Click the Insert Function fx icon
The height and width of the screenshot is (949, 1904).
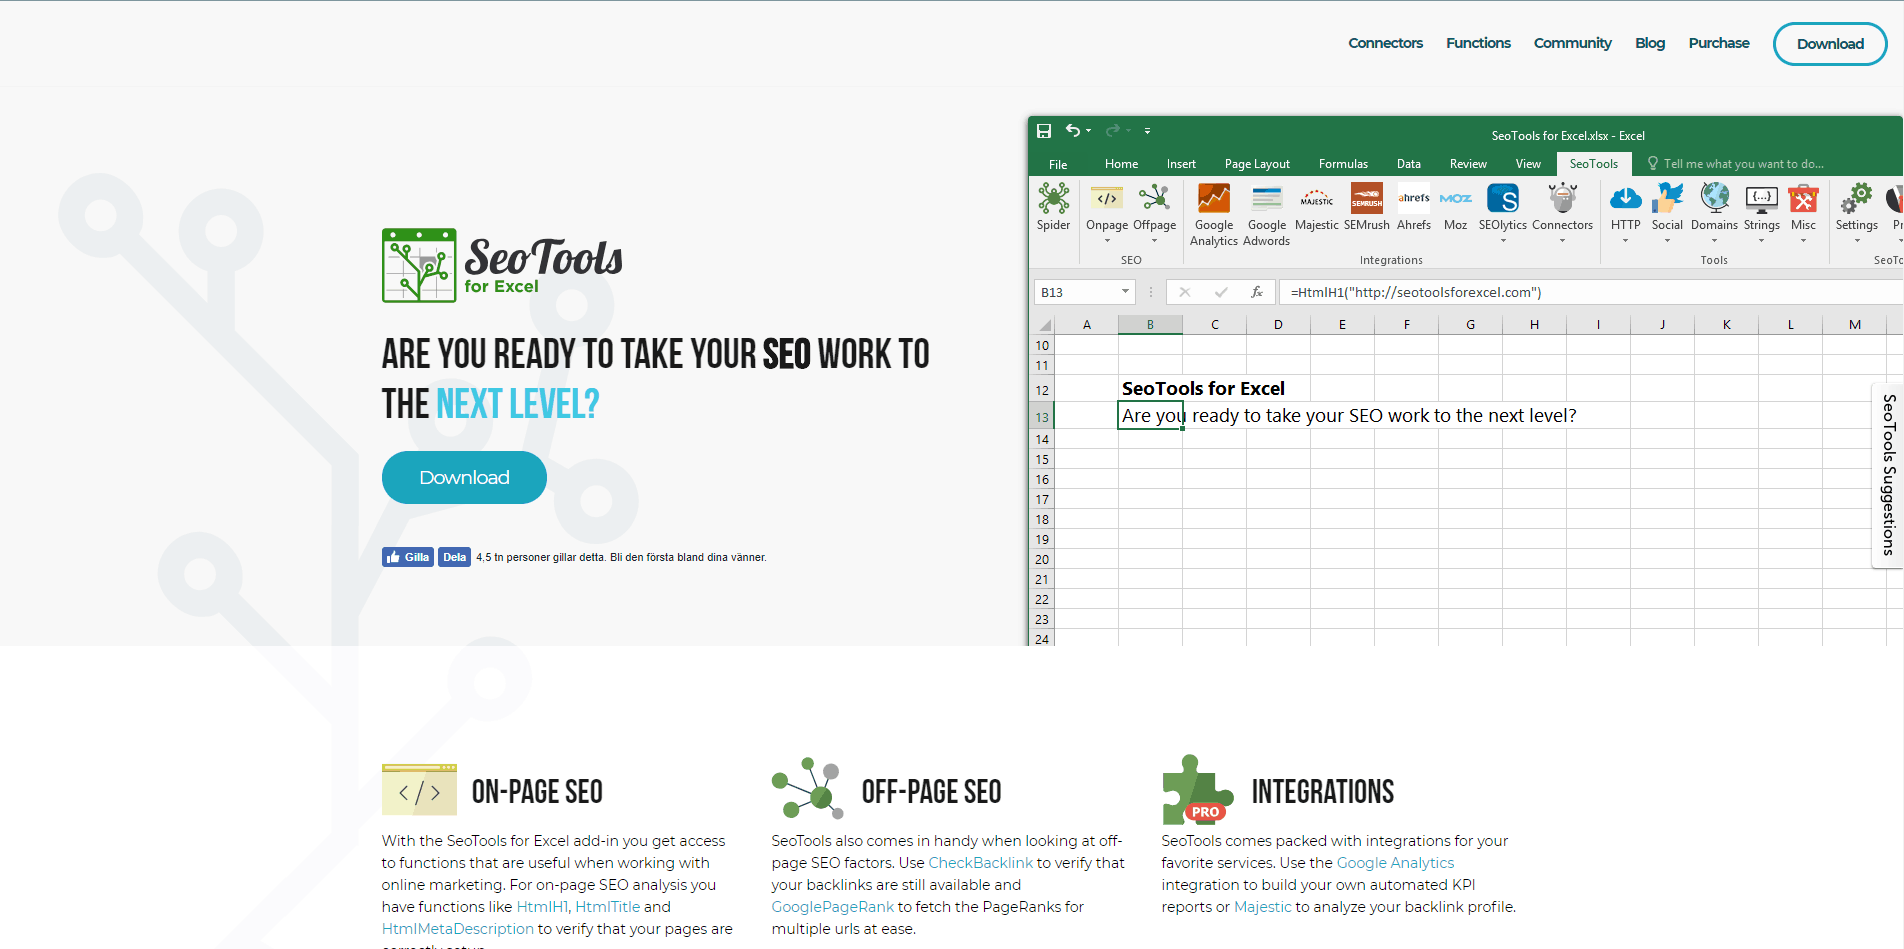point(1257,292)
